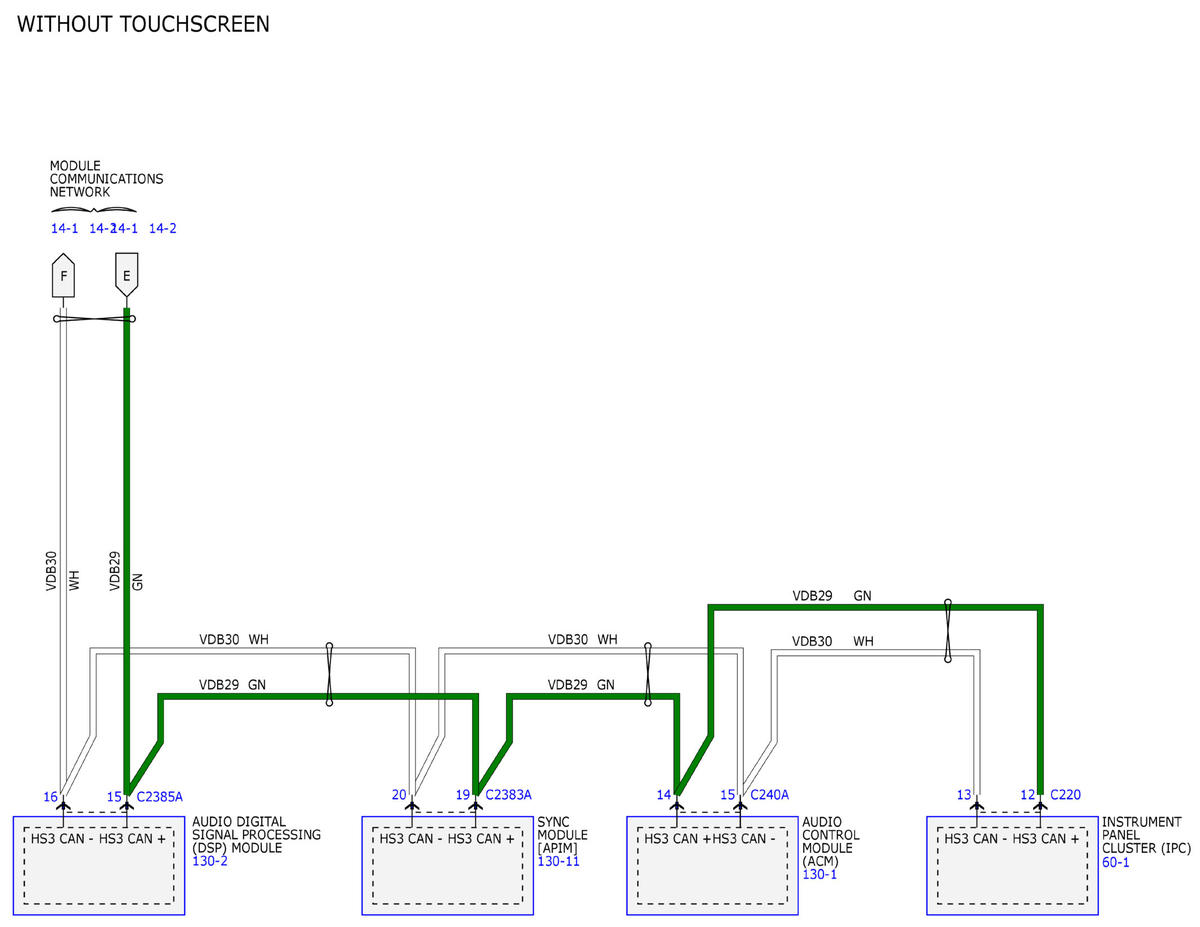Click the MODULE COMMUNICATIONS NETWORK label

(x=106, y=179)
